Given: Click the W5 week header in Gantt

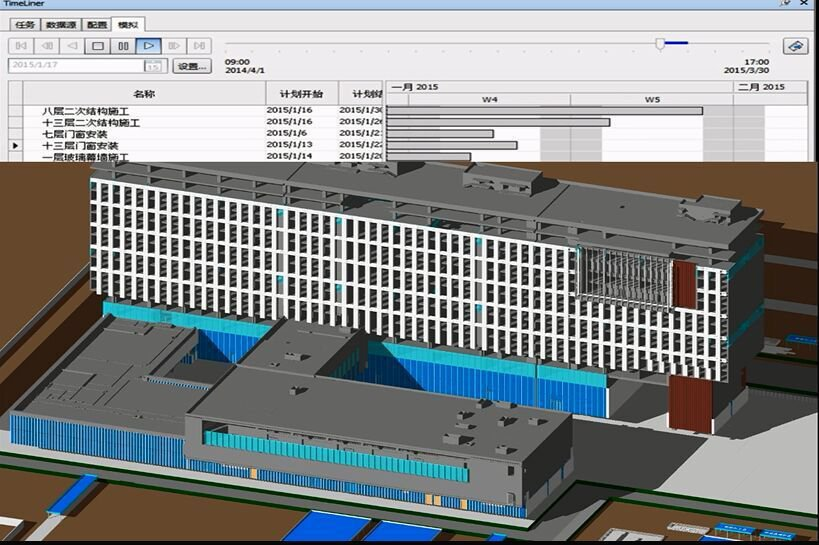Looking at the screenshot, I should point(652,99).
